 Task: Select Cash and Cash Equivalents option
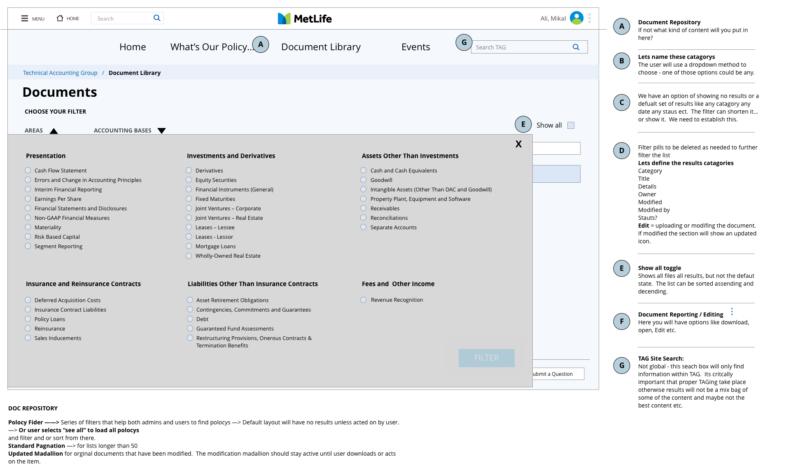[363, 170]
